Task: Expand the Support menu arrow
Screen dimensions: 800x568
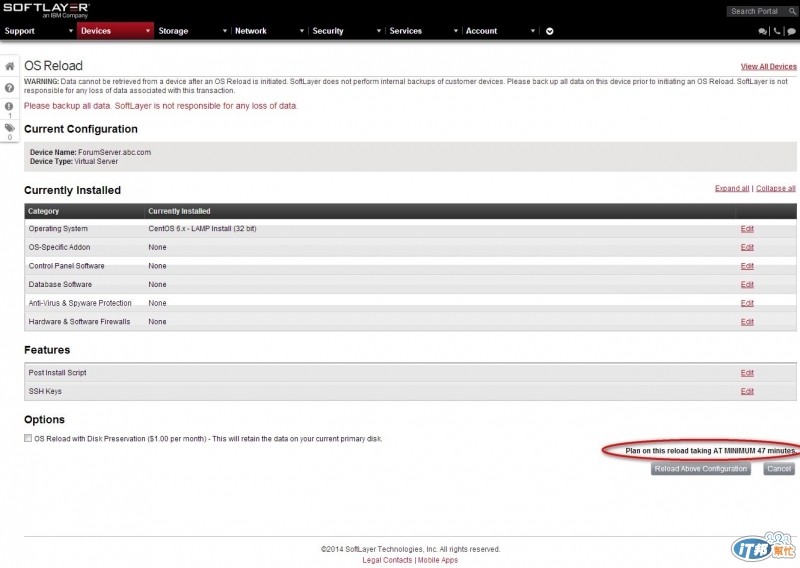Action: 71,31
